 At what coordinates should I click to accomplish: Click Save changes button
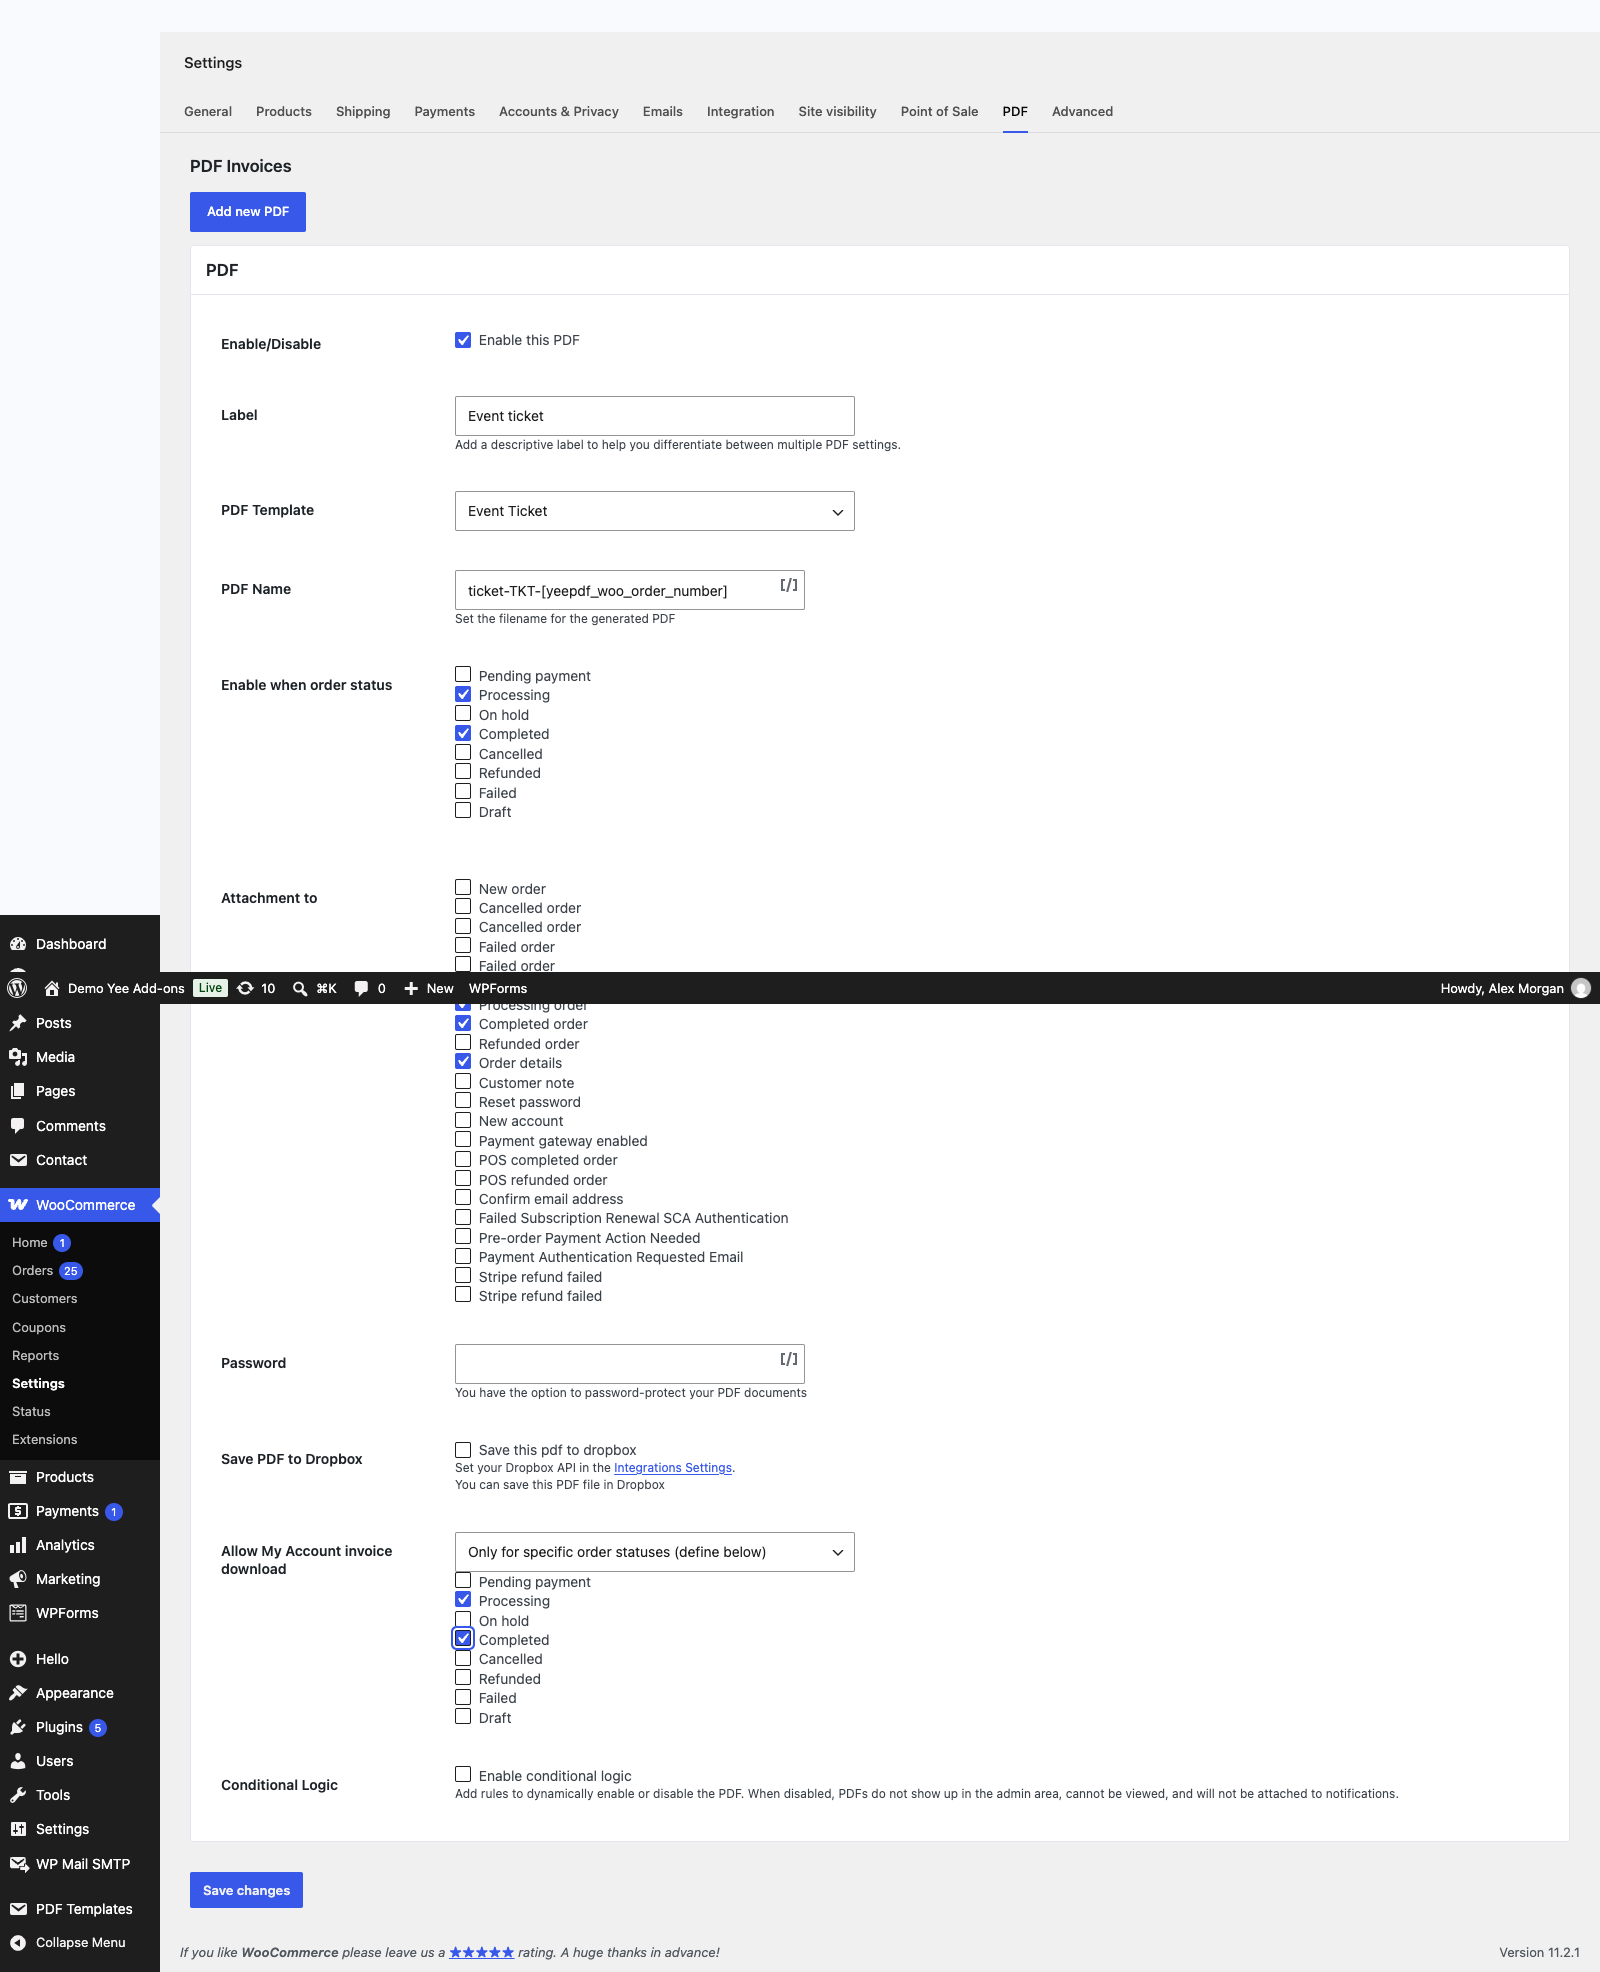(x=246, y=1890)
